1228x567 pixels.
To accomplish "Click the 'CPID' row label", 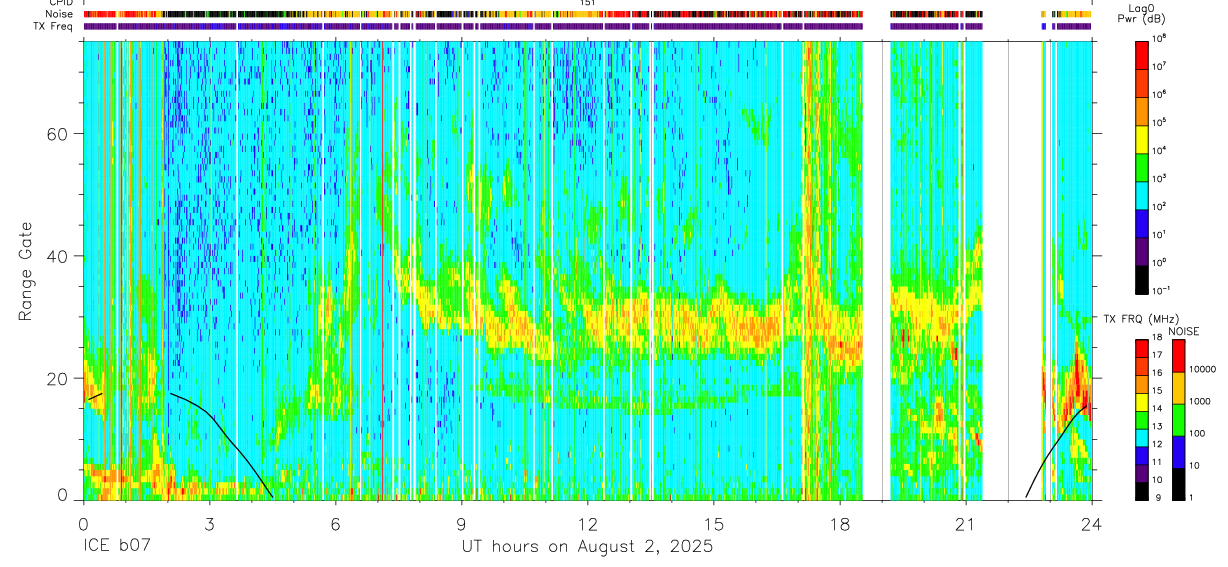I will [61, 3].
